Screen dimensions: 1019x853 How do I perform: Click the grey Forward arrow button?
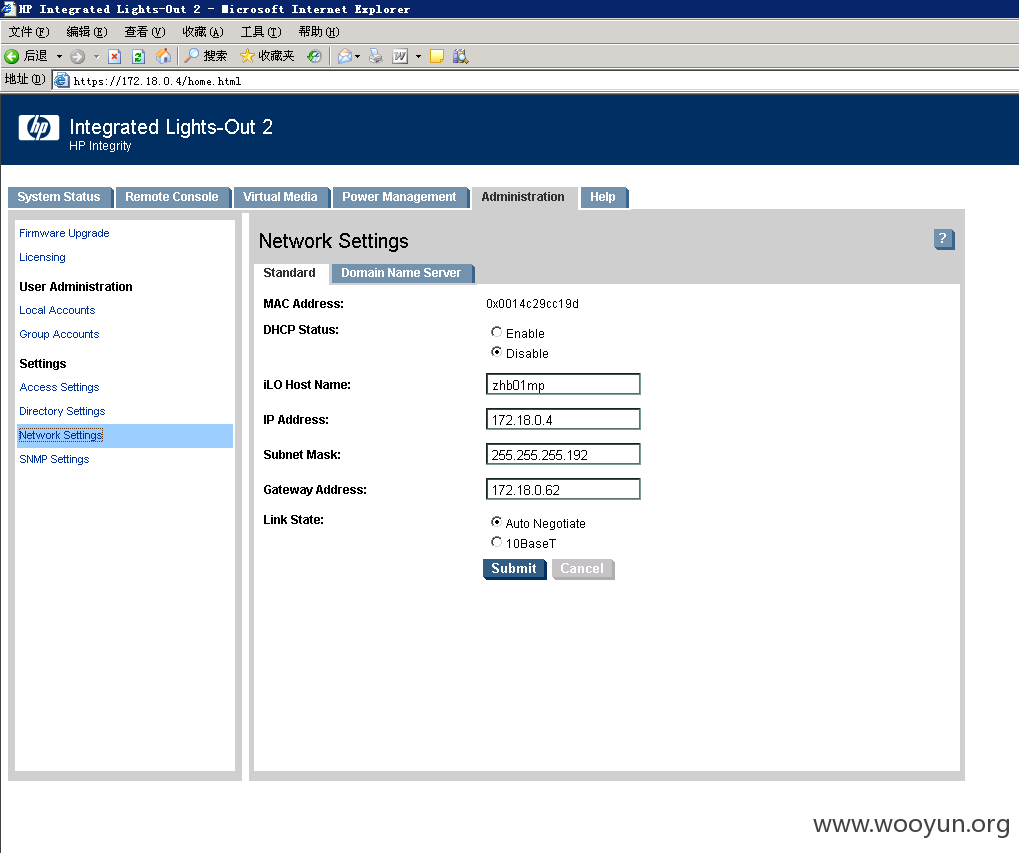click(x=77, y=57)
